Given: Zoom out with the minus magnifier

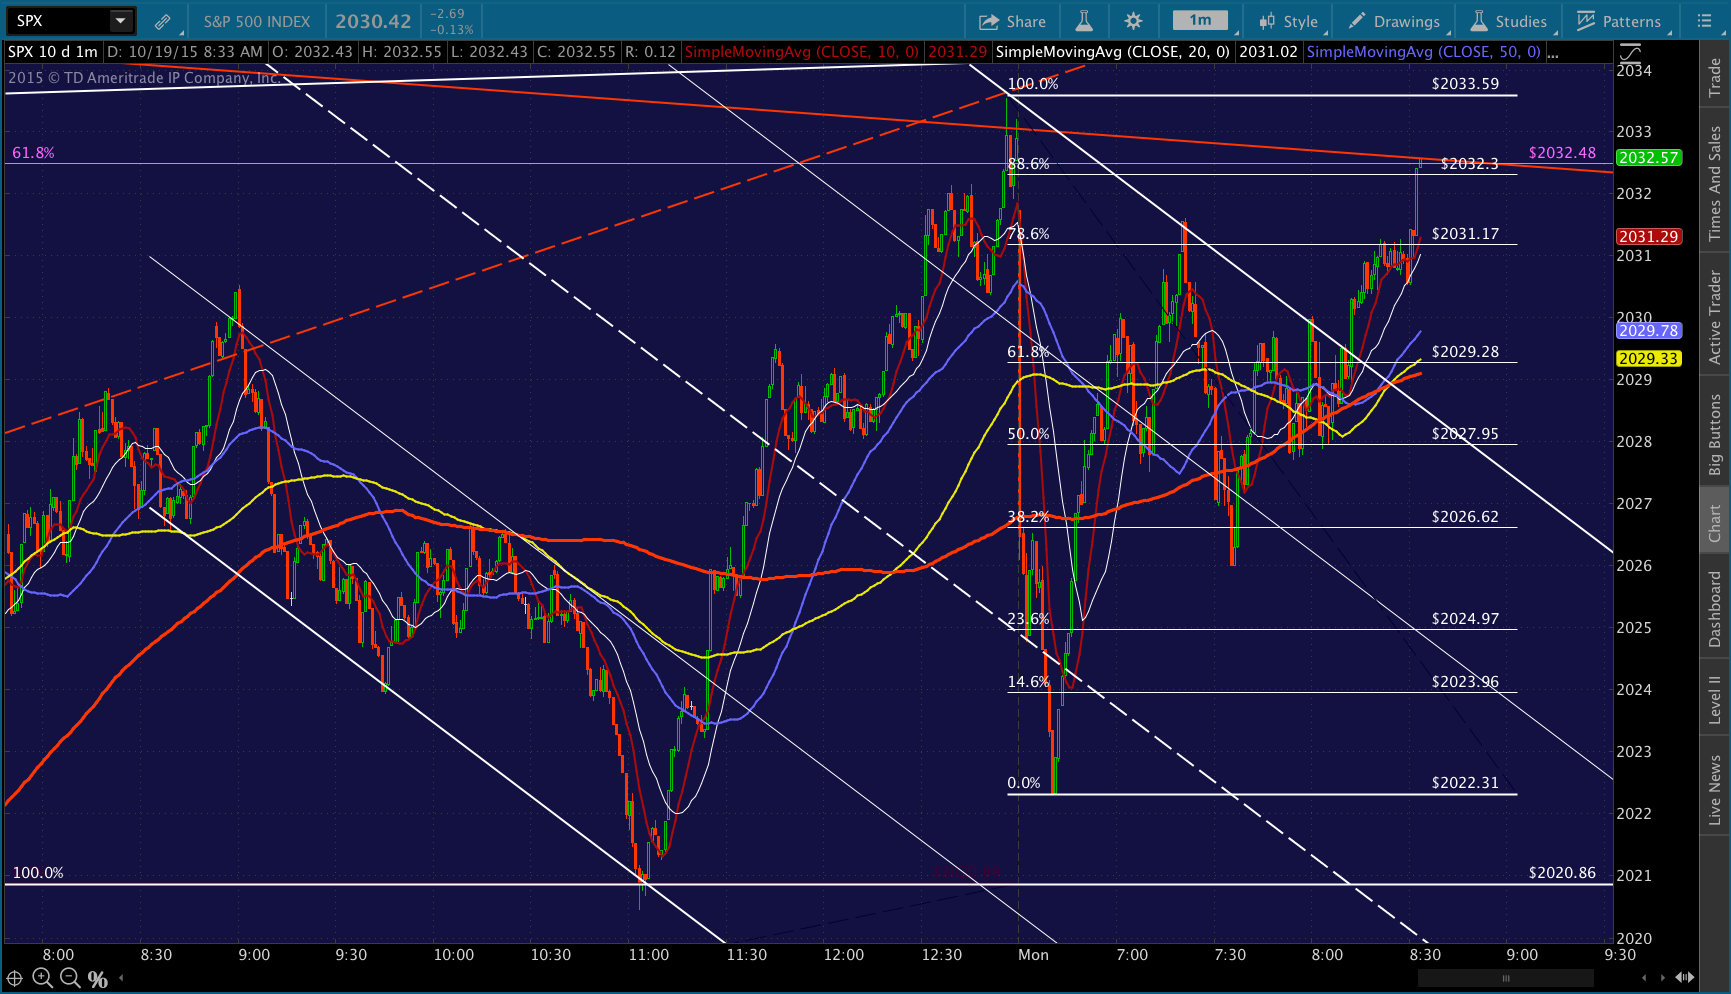Looking at the screenshot, I should click(x=70, y=978).
